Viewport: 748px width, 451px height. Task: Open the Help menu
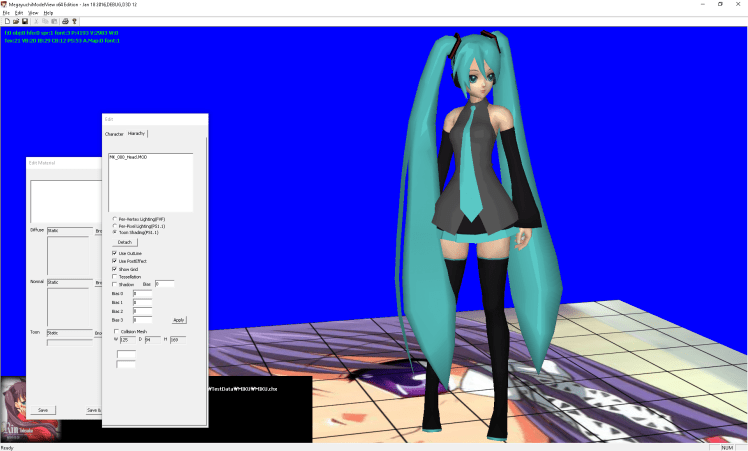pos(48,13)
